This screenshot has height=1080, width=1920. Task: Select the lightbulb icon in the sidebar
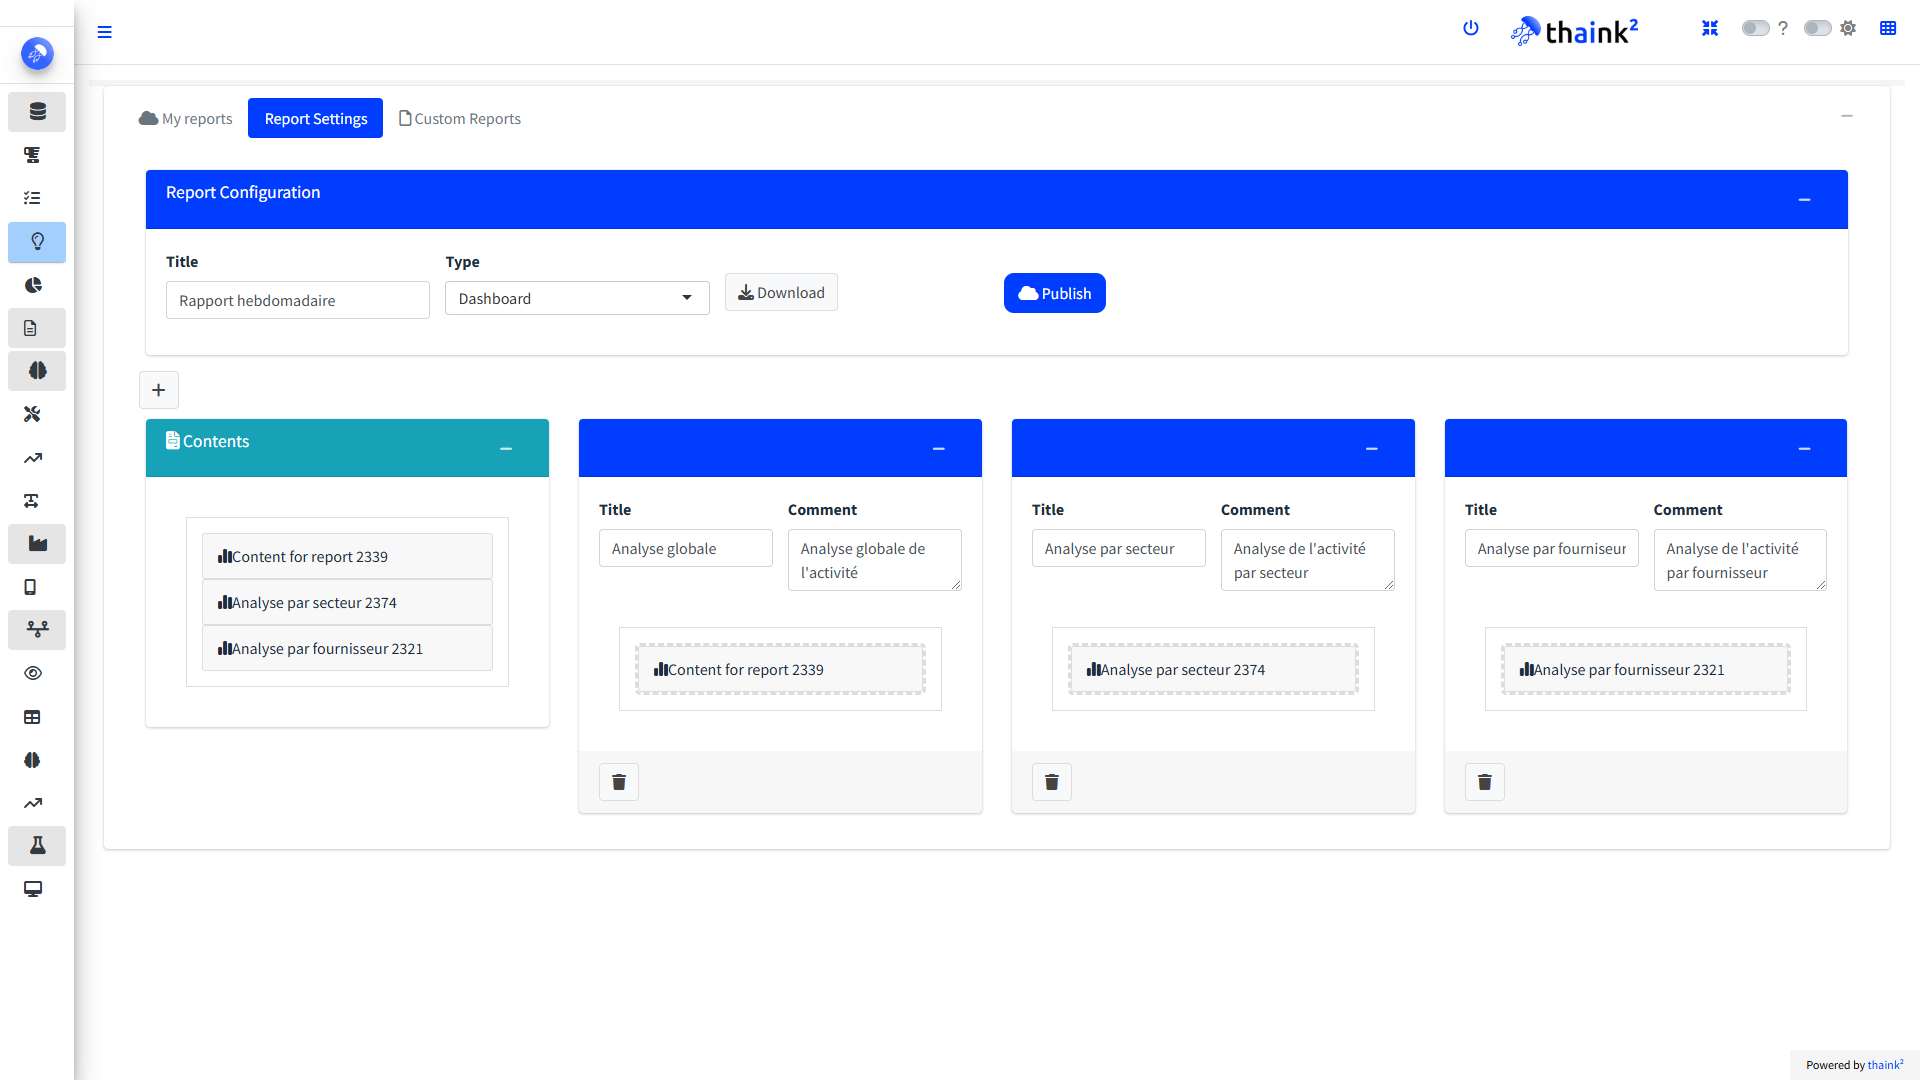click(37, 242)
